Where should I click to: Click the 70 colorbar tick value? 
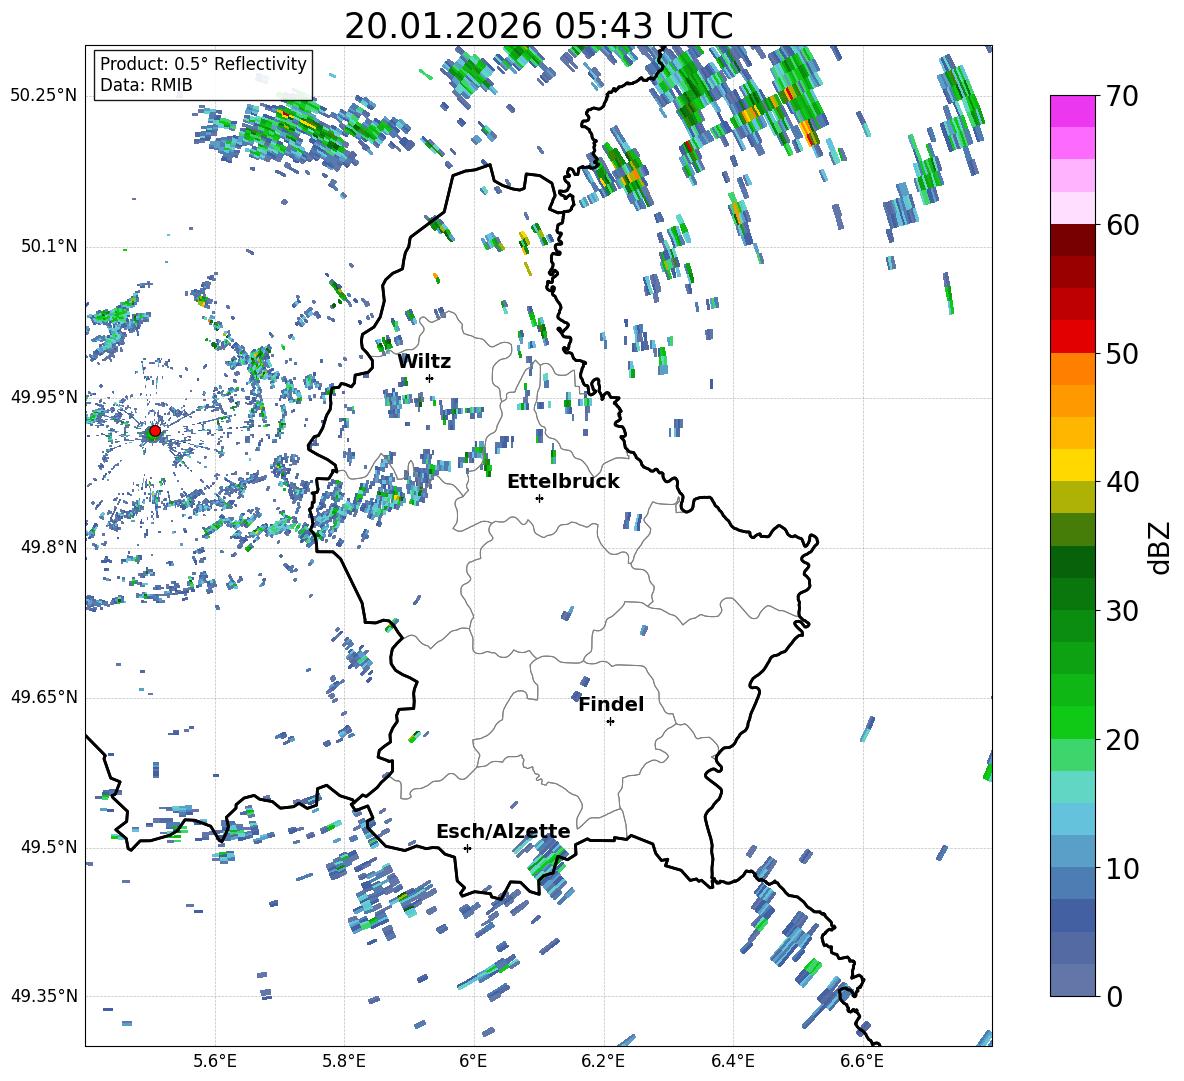coord(1122,96)
